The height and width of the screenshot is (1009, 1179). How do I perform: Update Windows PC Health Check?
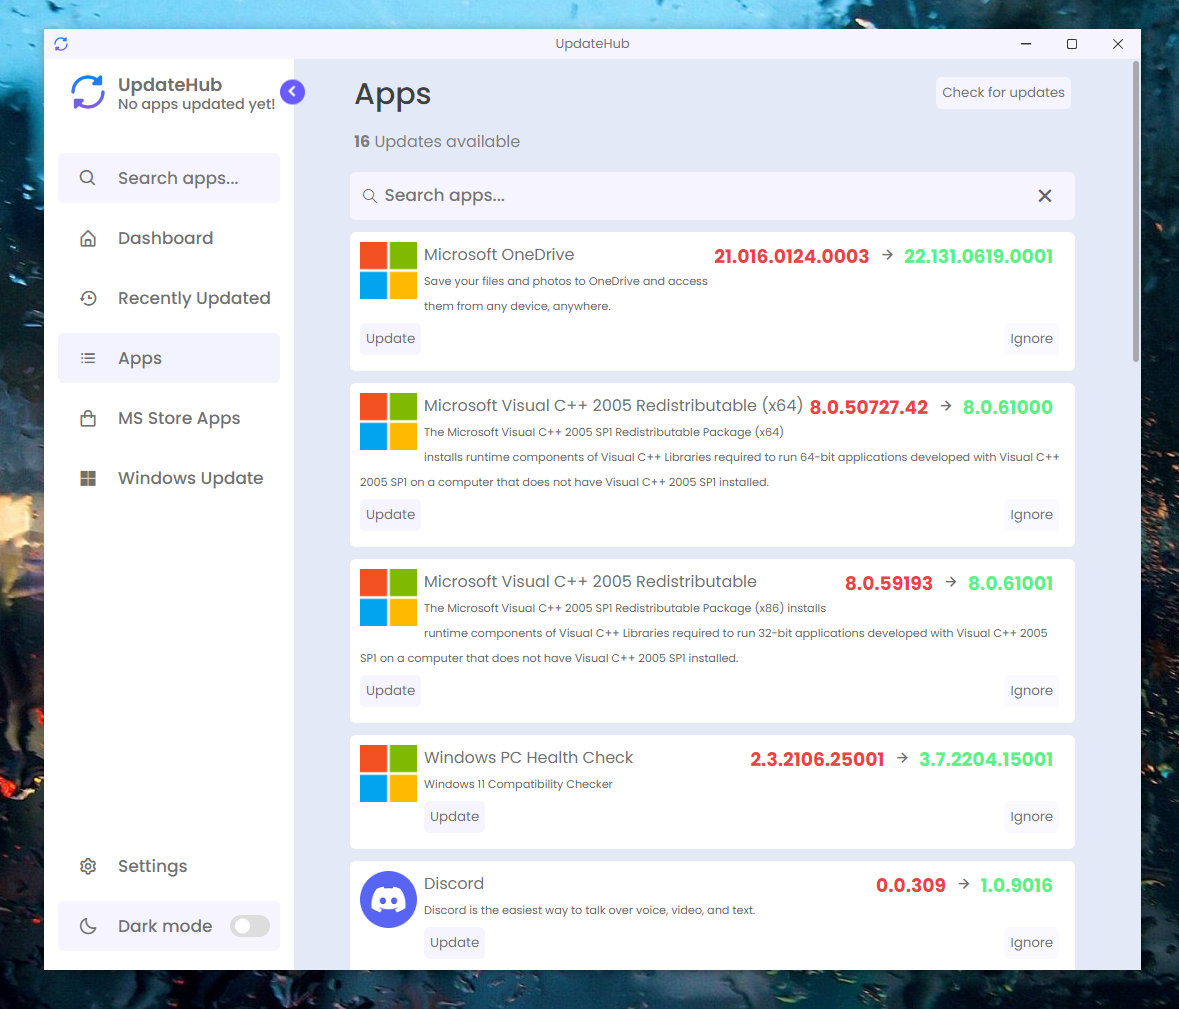pyautogui.click(x=454, y=817)
